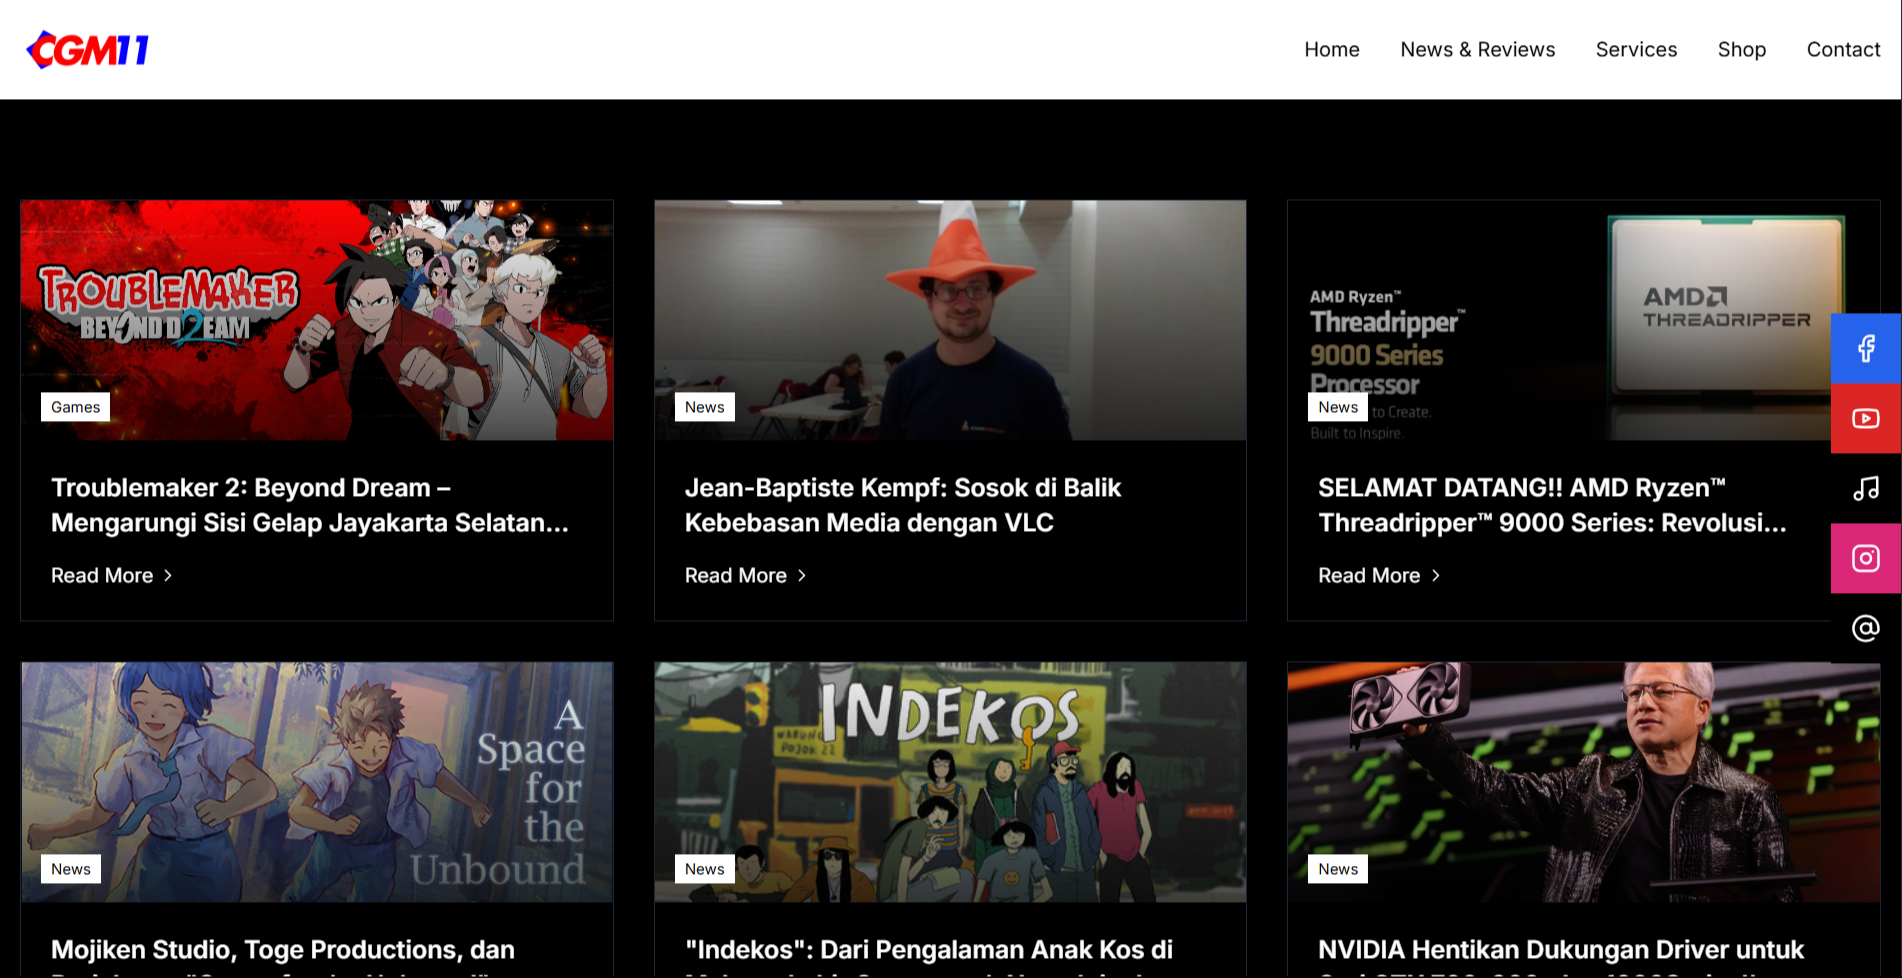Click the News tag on Threadripper card

tap(1338, 407)
